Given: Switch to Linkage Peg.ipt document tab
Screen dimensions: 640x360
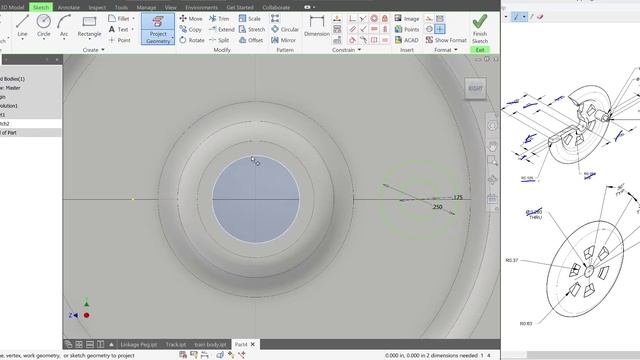Looking at the screenshot, I should click(139, 344).
